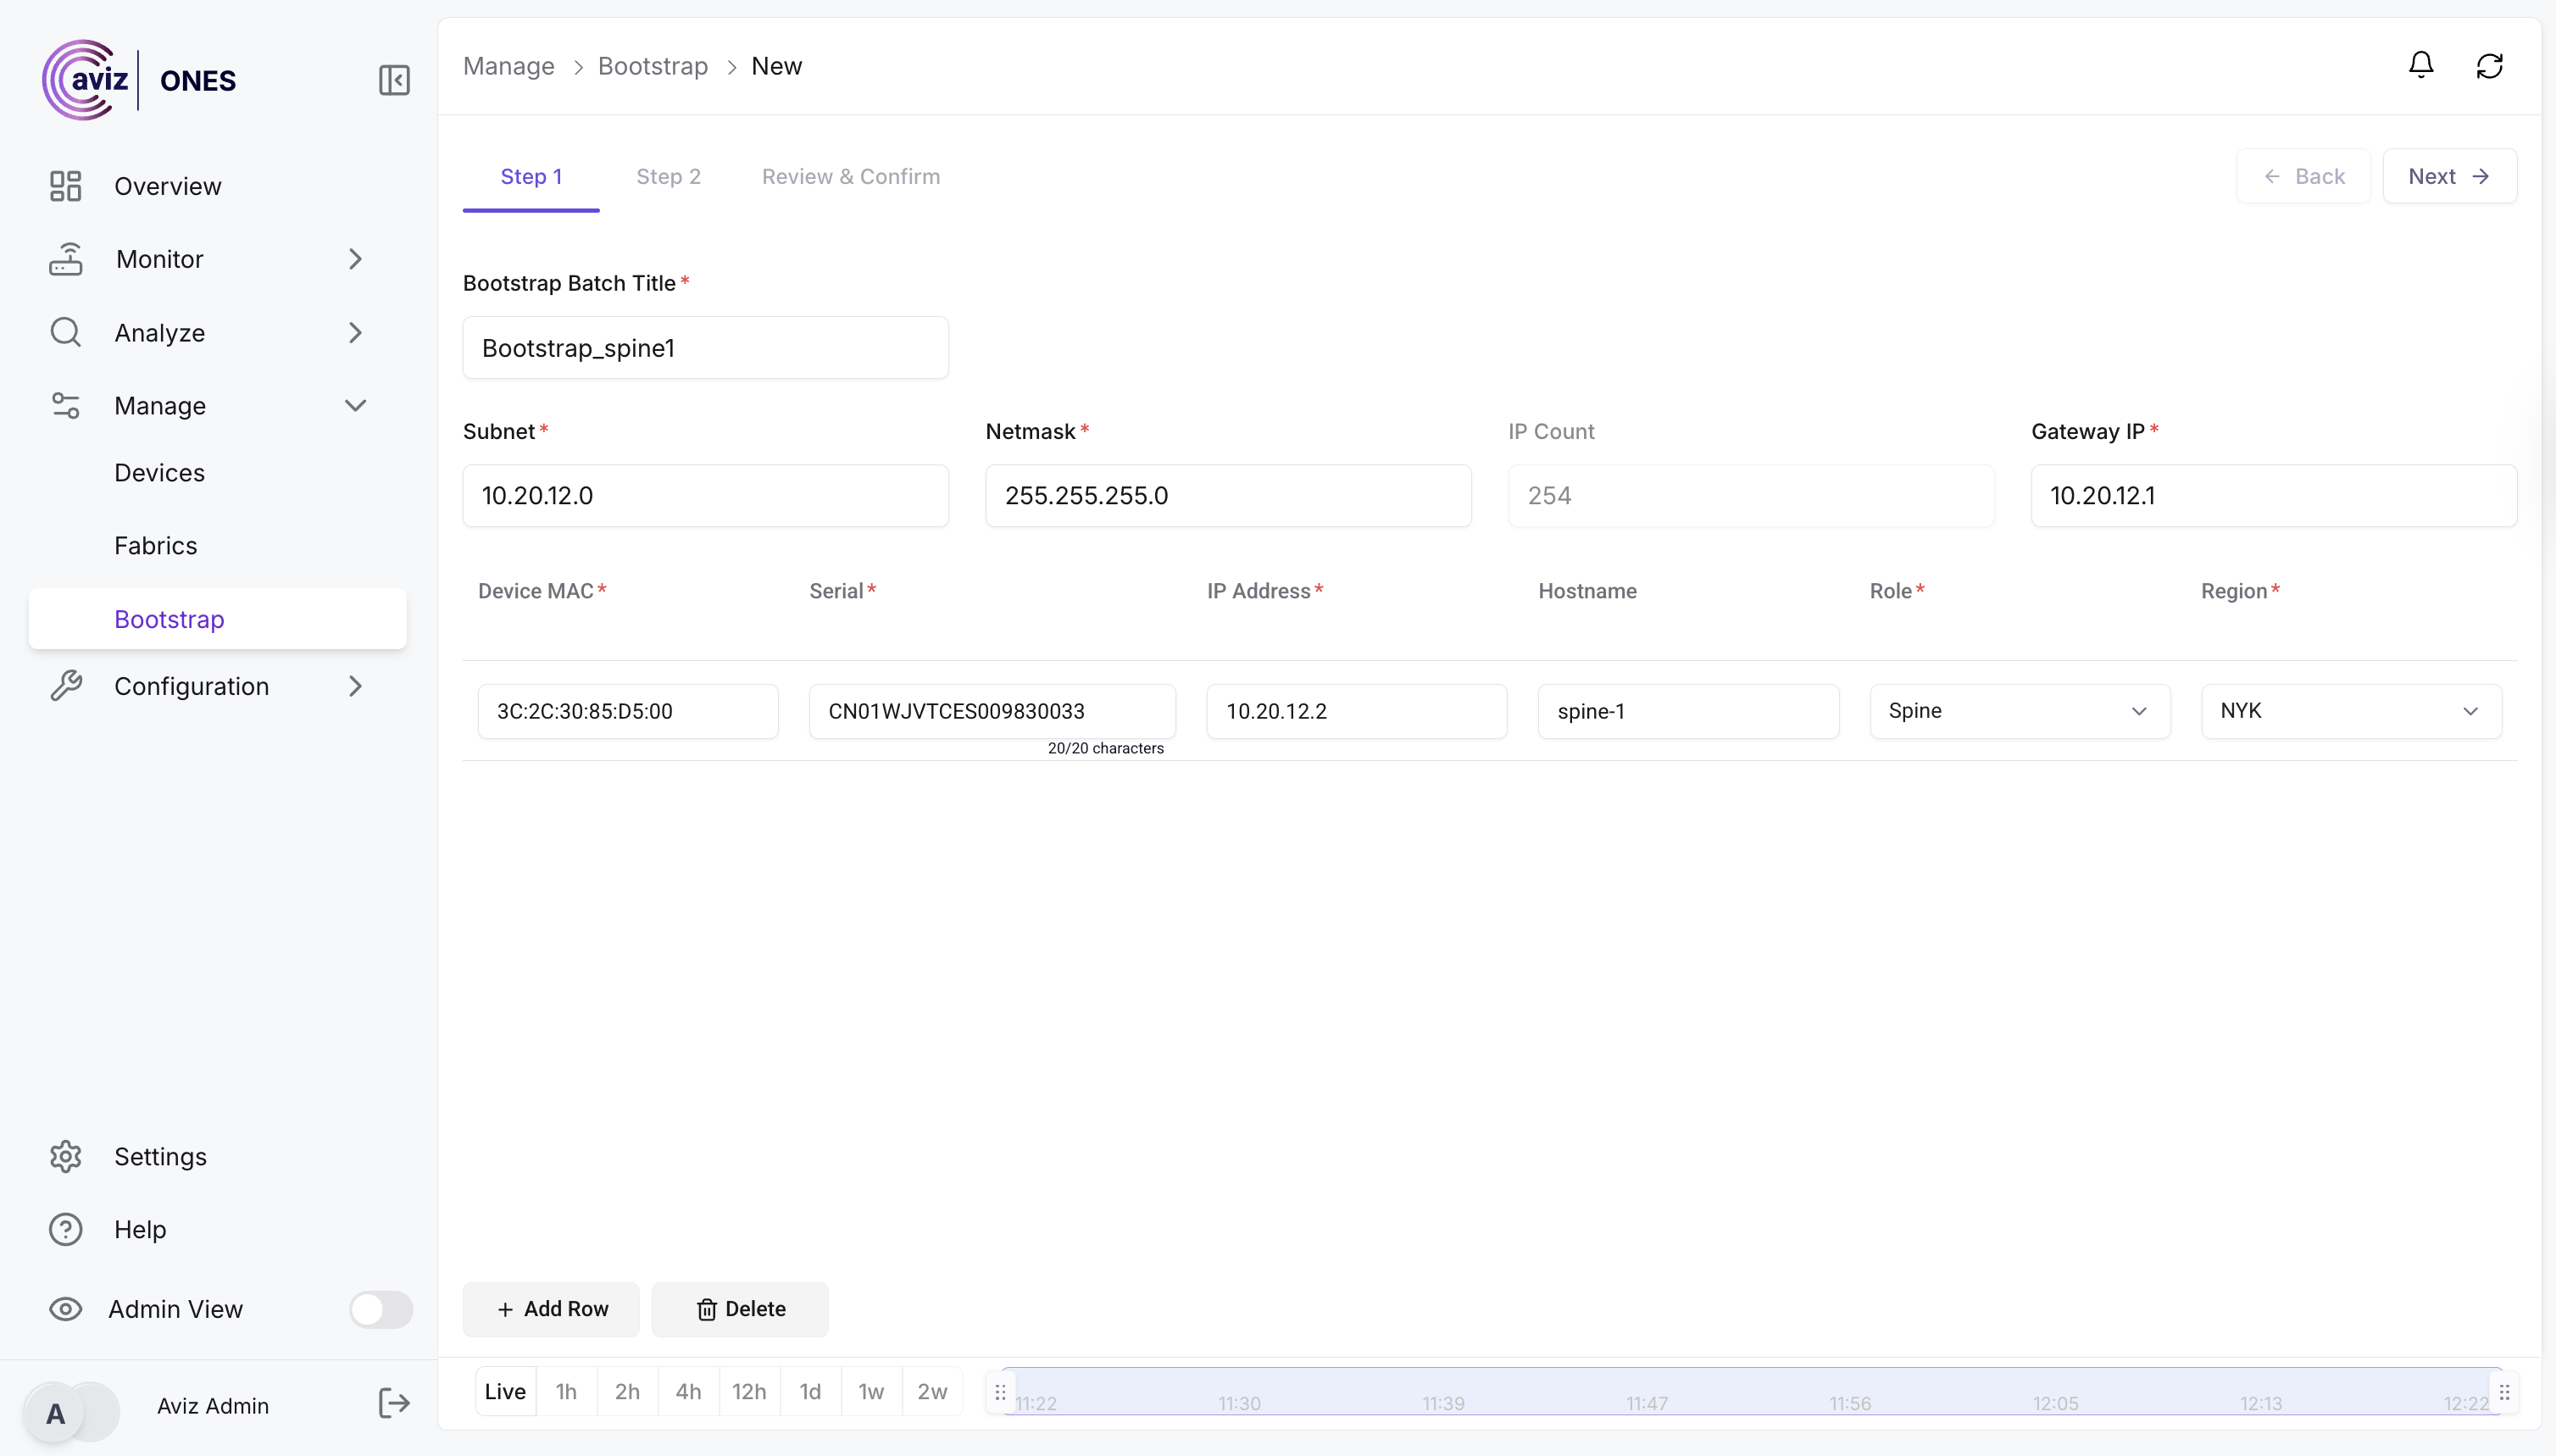
Task: Click the Bootstrap Batch Title field
Action: click(705, 348)
